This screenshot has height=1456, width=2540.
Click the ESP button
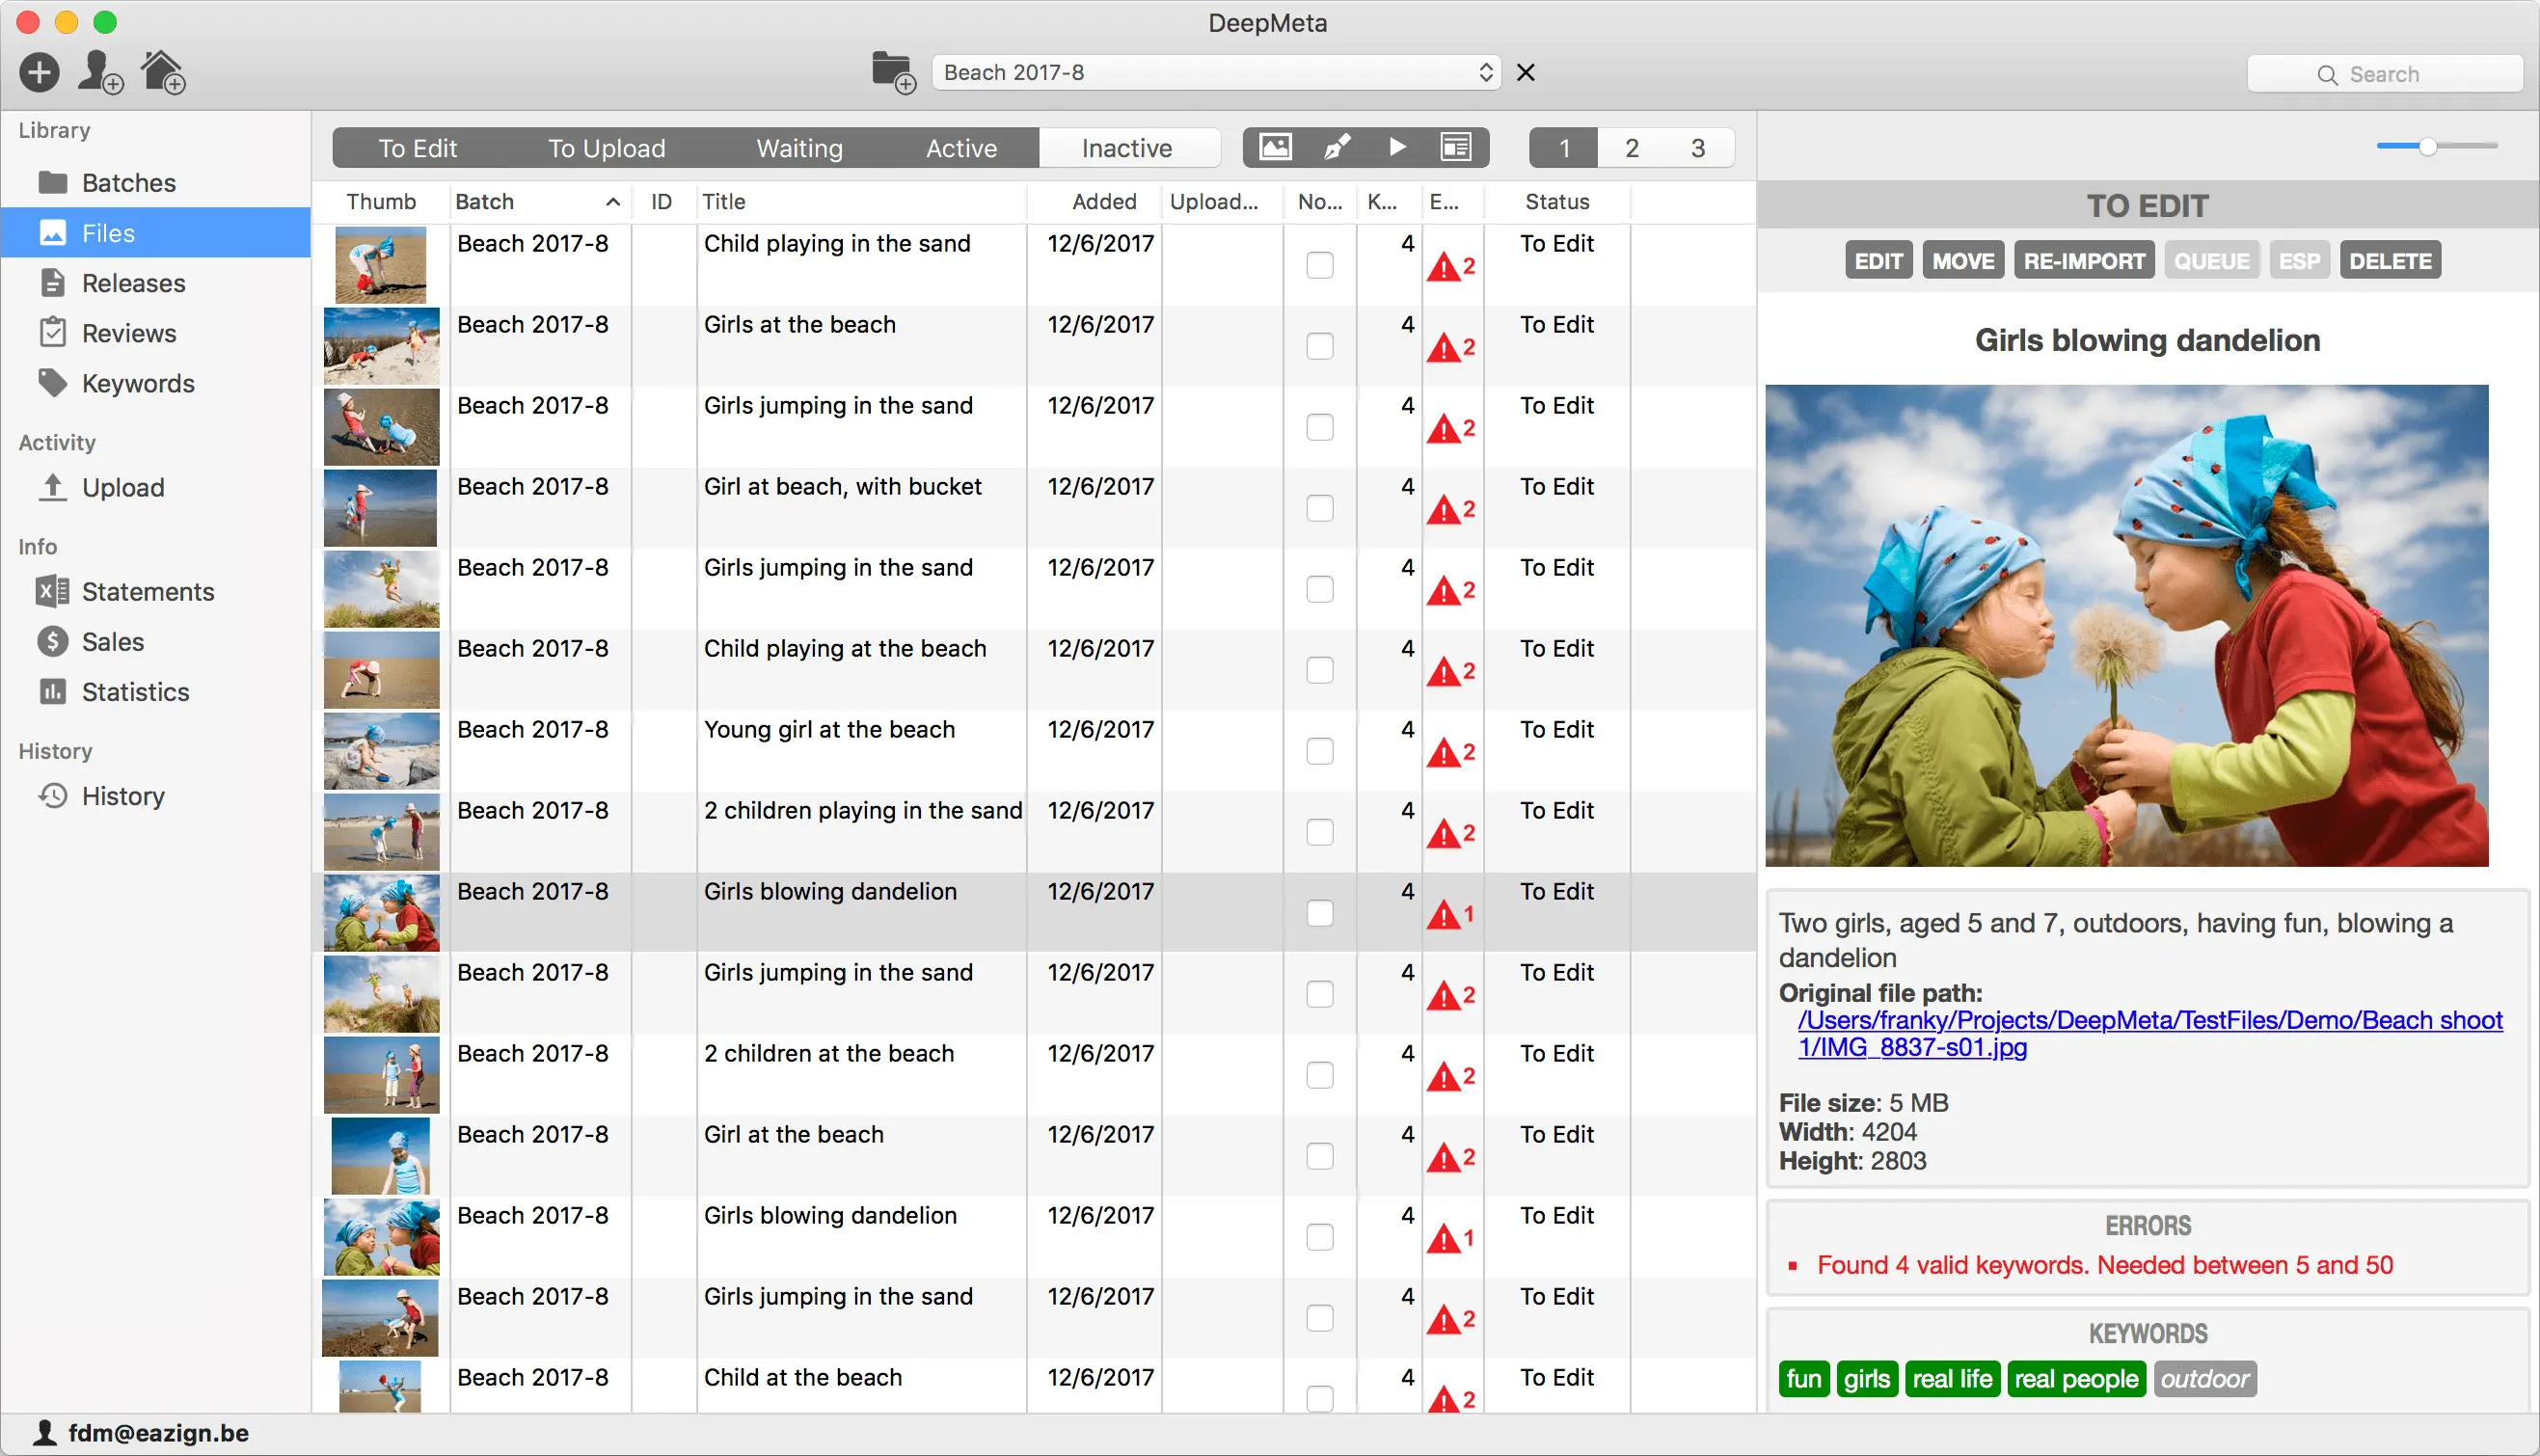[x=2299, y=261]
